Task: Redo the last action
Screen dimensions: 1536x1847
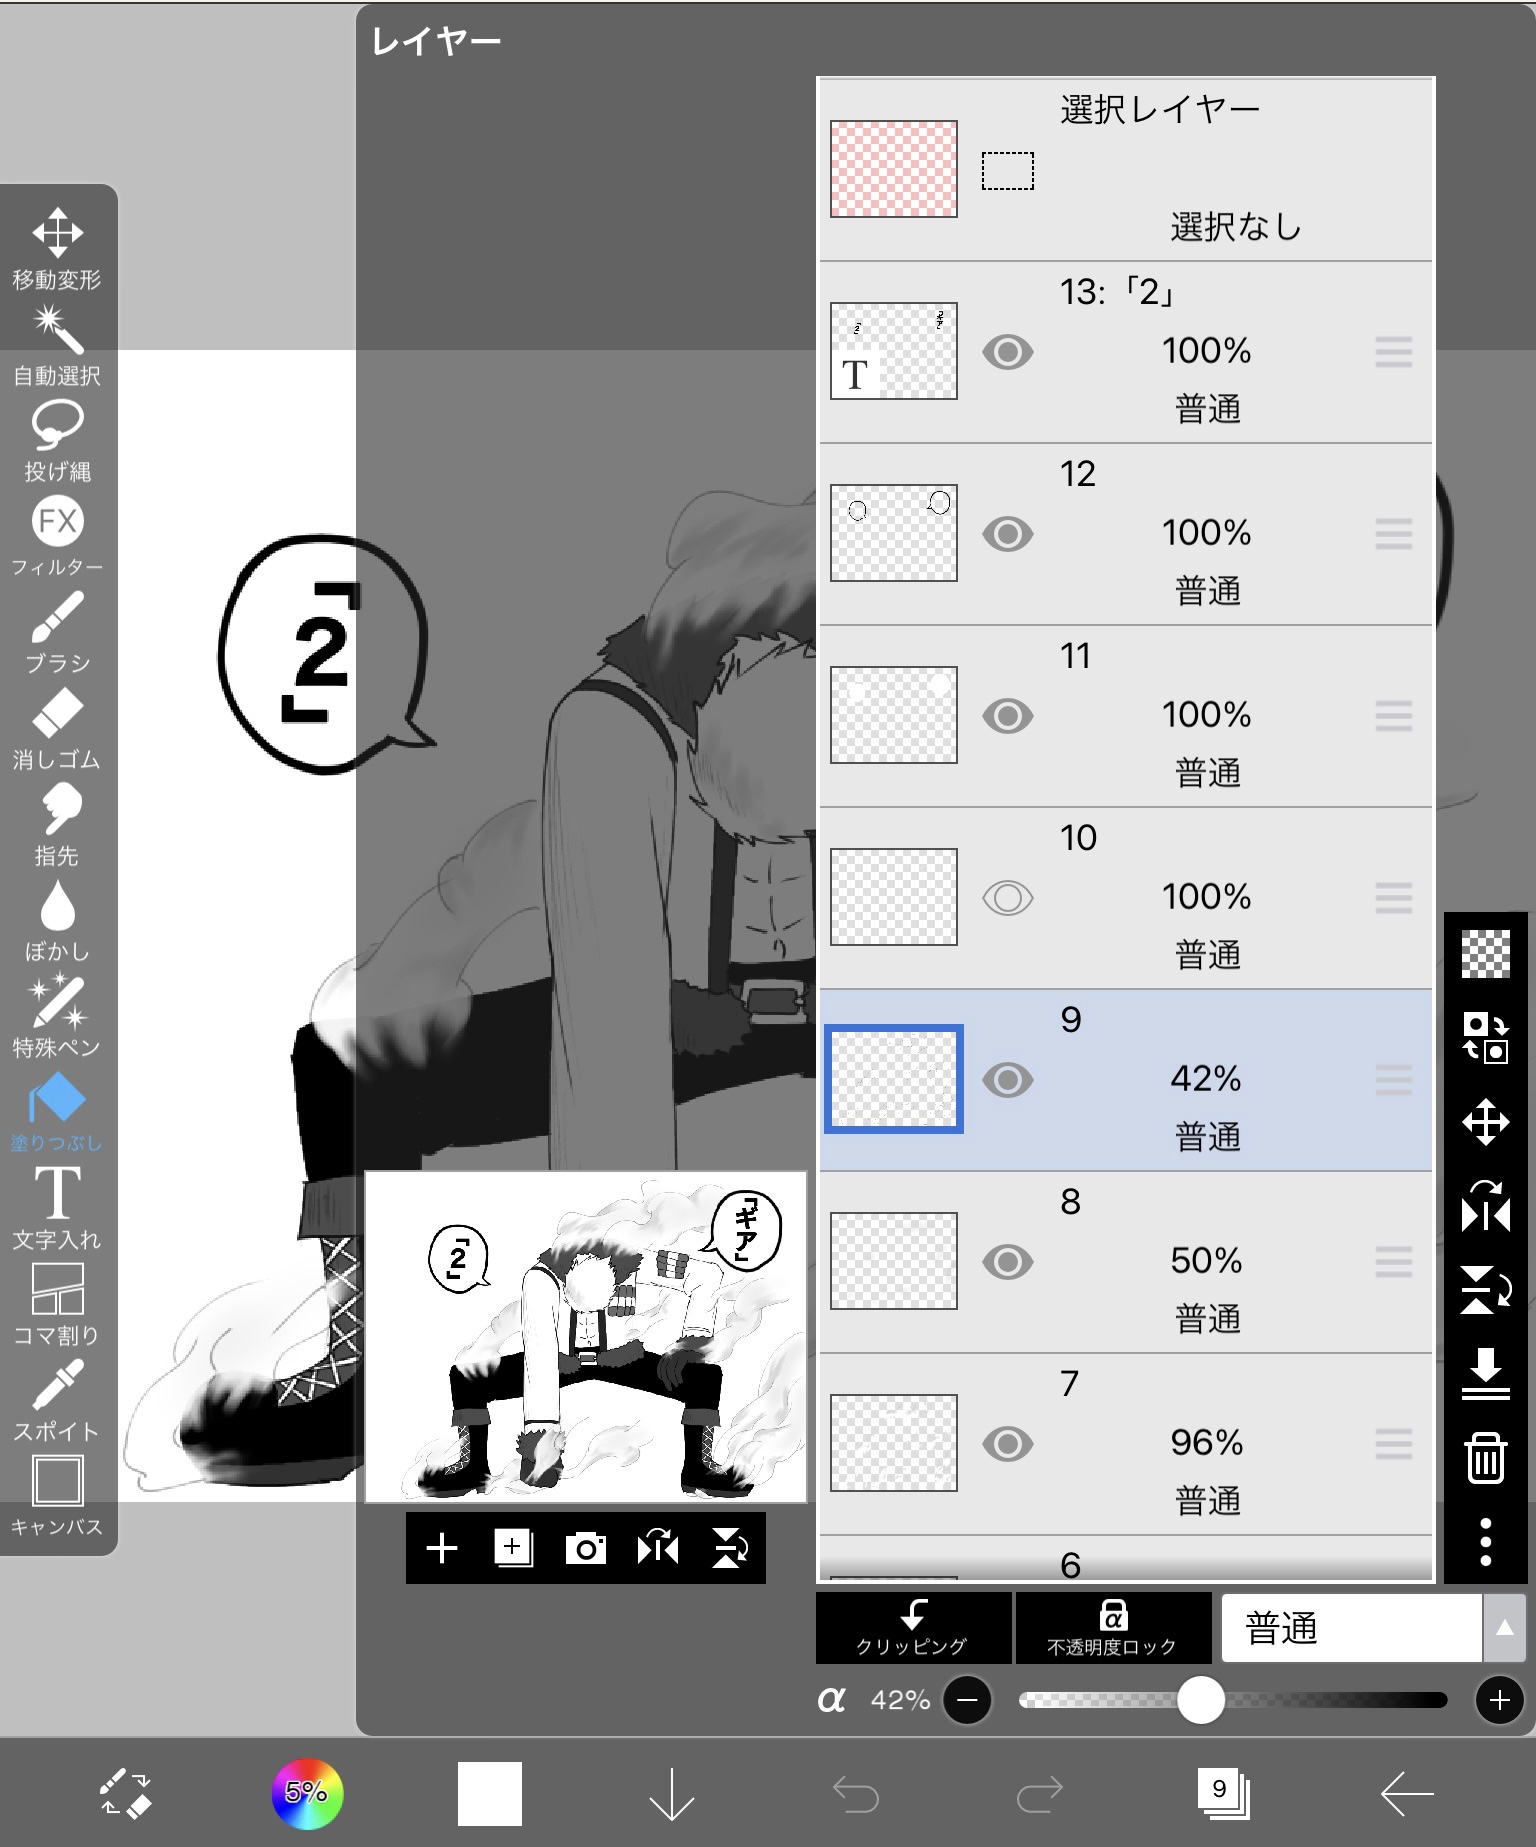Action: pyautogui.click(x=1040, y=1795)
